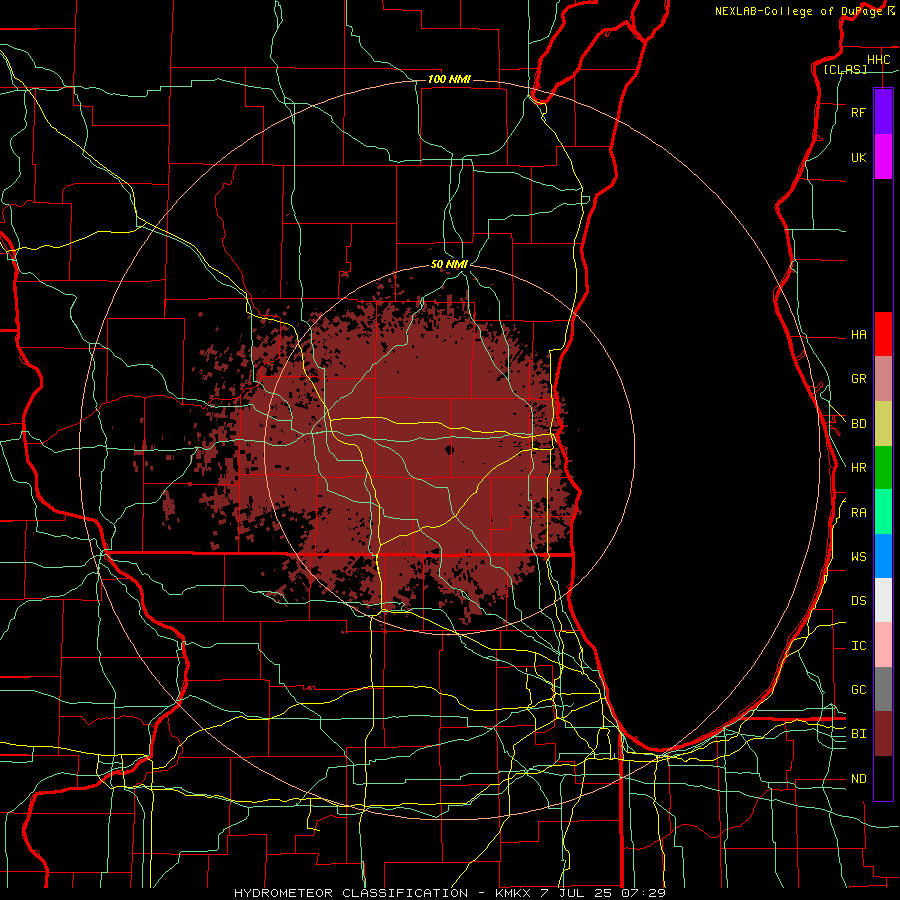Image resolution: width=900 pixels, height=900 pixels.
Task: Click the BI legend label
Action: [858, 734]
